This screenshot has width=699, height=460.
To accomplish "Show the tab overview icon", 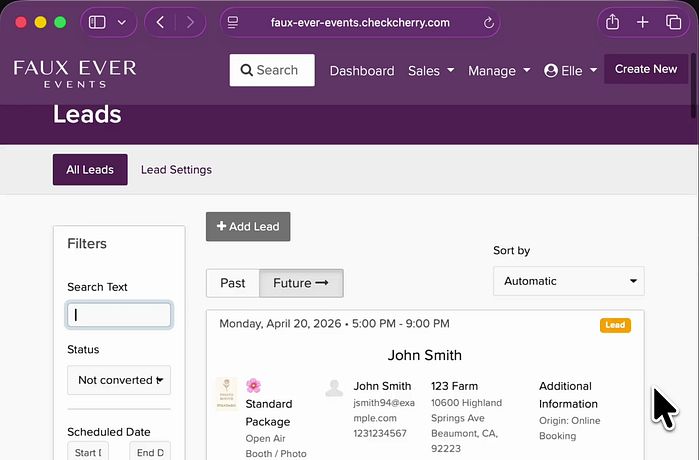I will (x=673, y=22).
